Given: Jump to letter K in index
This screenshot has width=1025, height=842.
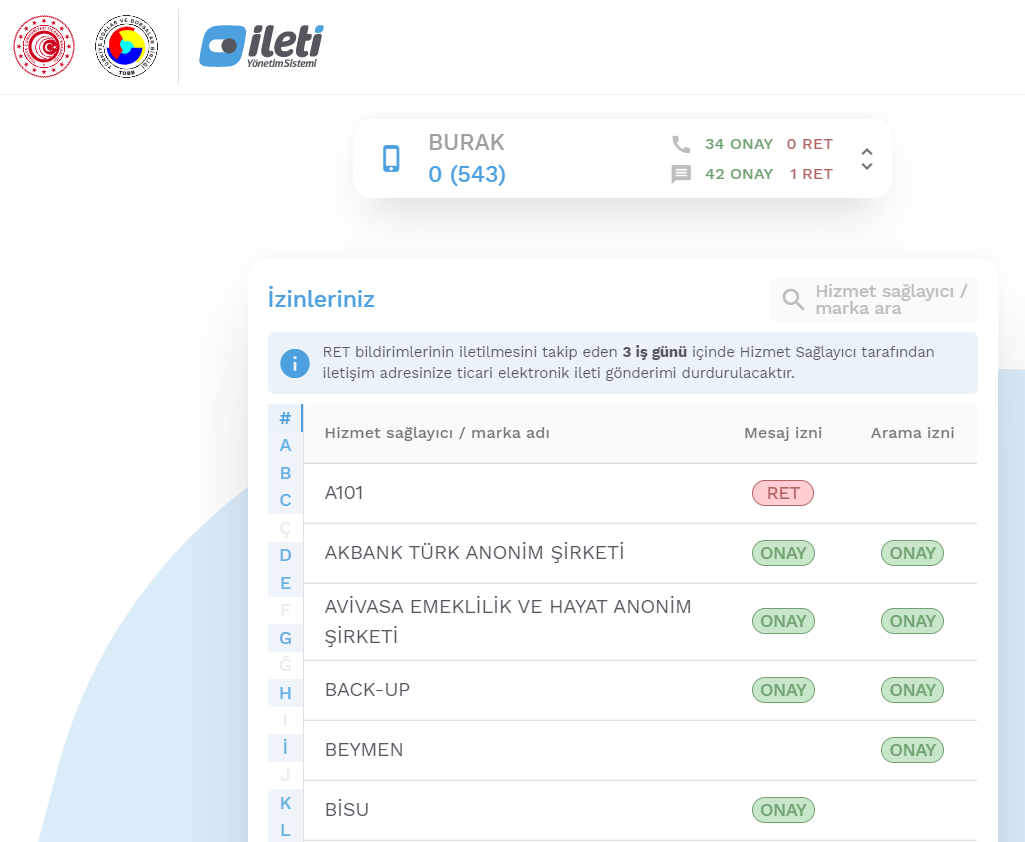Looking at the screenshot, I should tap(285, 803).
